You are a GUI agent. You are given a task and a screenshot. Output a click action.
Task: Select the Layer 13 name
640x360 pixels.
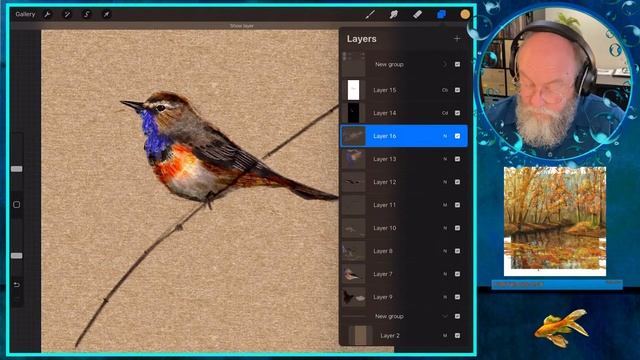tap(384, 159)
